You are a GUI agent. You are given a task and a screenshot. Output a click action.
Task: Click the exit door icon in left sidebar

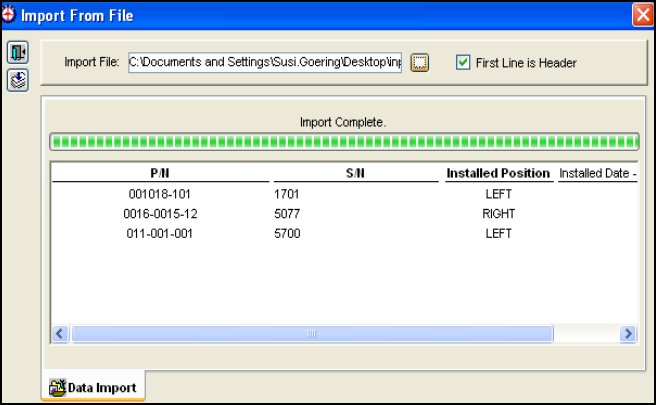coord(18,52)
